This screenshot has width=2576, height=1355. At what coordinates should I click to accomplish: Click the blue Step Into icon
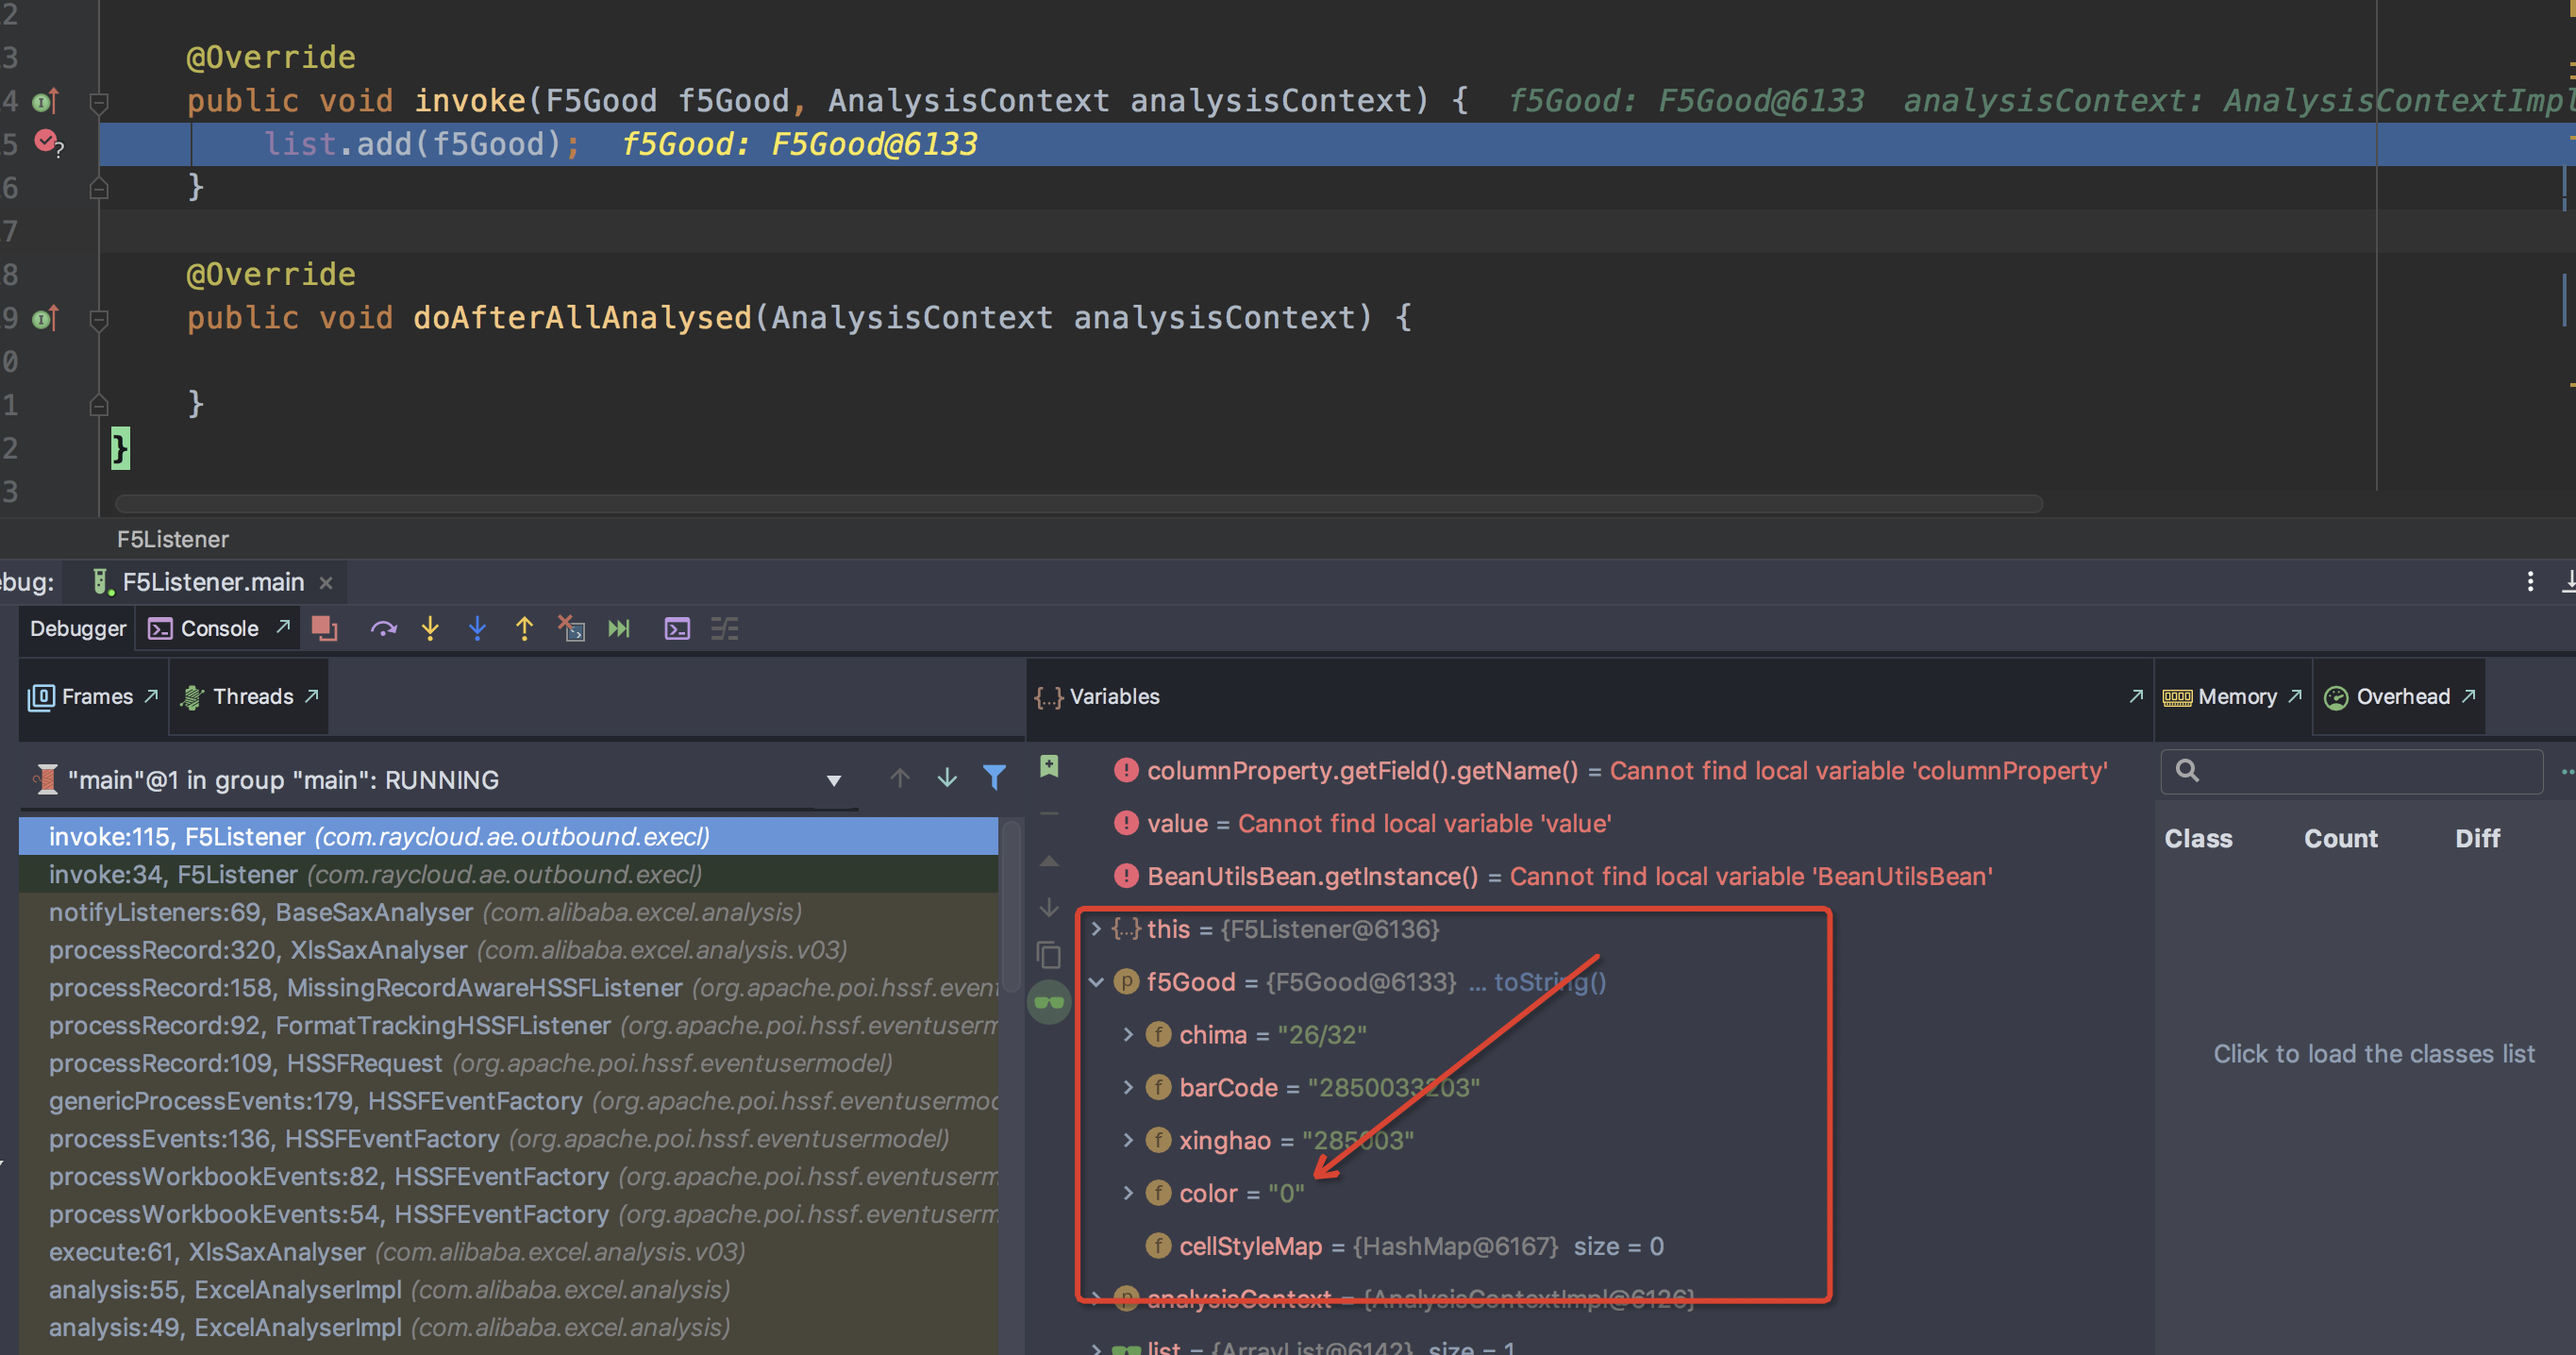(x=477, y=629)
